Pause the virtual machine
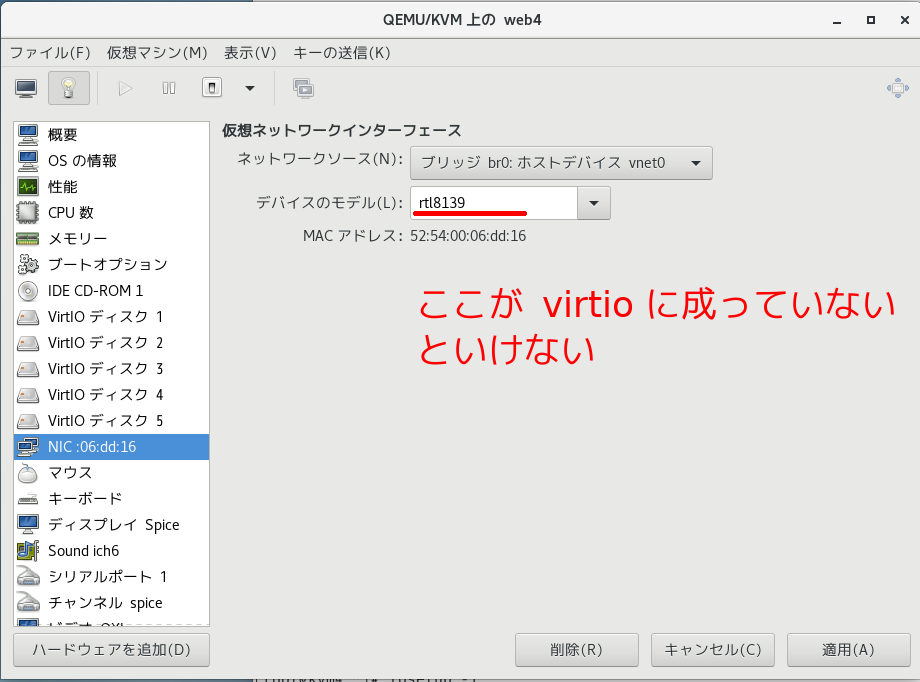 click(169, 89)
